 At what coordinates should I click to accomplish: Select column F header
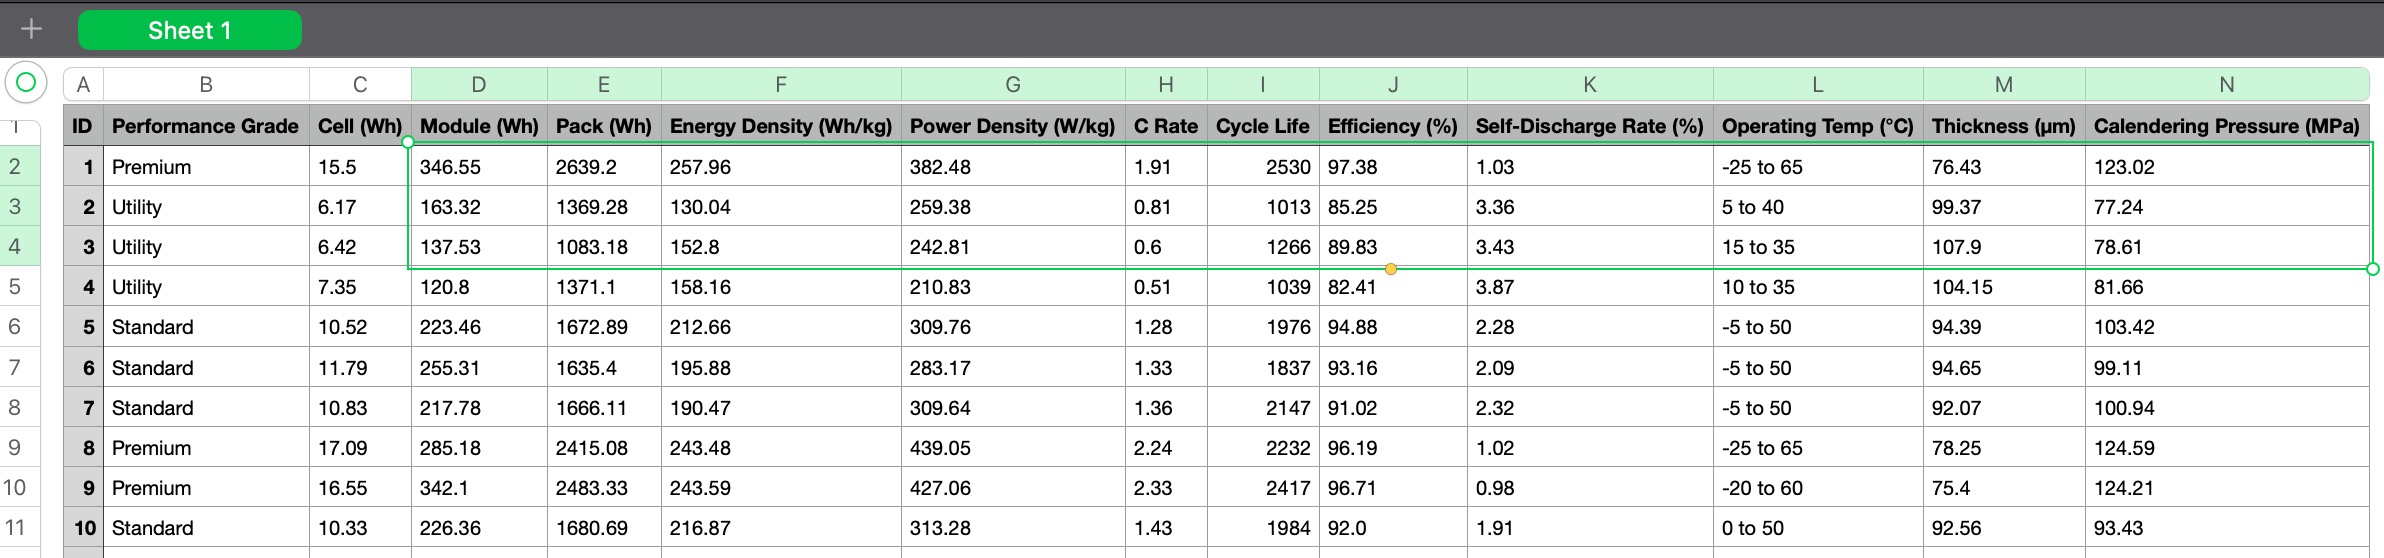pos(781,85)
